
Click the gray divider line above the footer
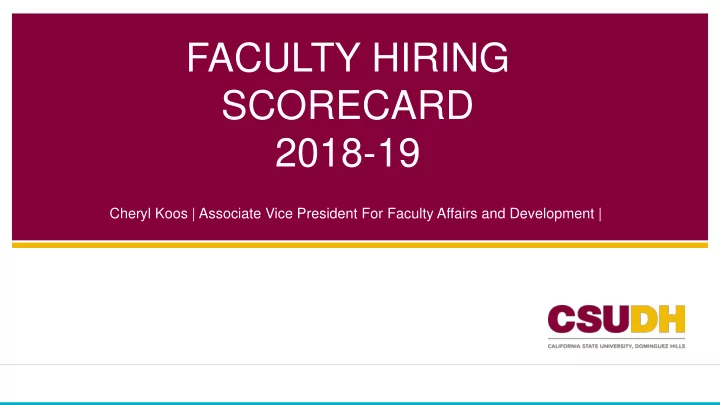click(x=360, y=365)
